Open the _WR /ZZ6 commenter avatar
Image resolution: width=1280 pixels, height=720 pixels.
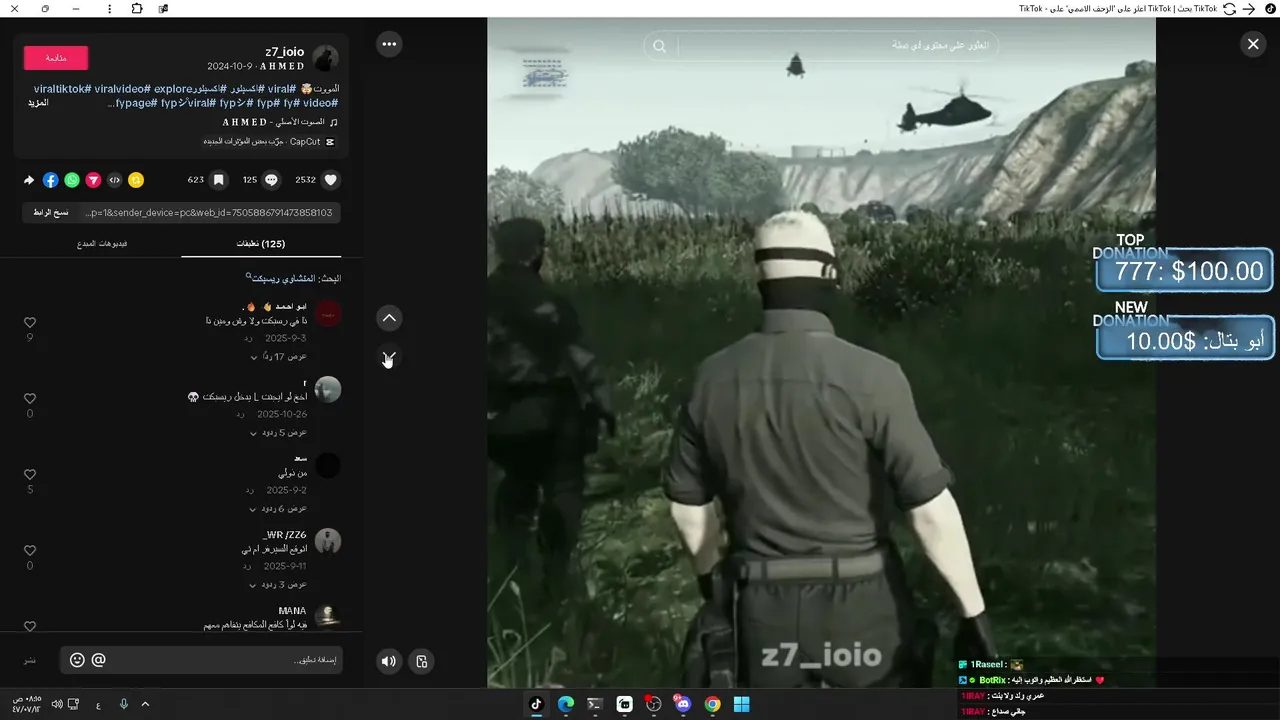click(x=328, y=542)
